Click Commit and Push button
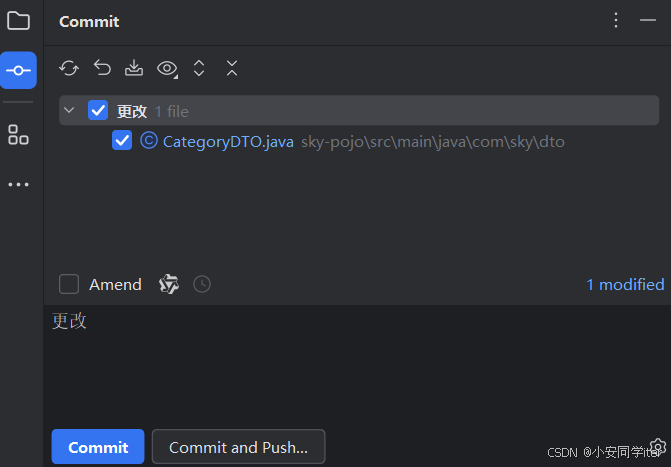The width and height of the screenshot is (671, 467). click(x=238, y=446)
